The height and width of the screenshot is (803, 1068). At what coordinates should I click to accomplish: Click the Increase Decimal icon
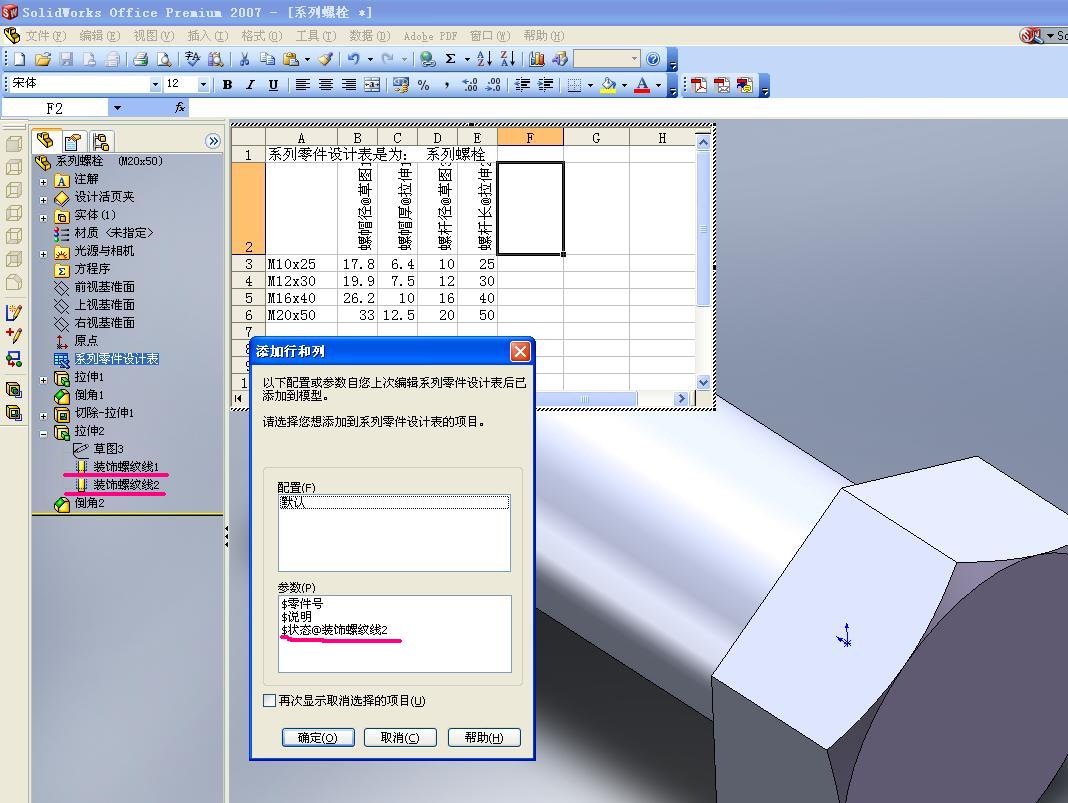470,85
